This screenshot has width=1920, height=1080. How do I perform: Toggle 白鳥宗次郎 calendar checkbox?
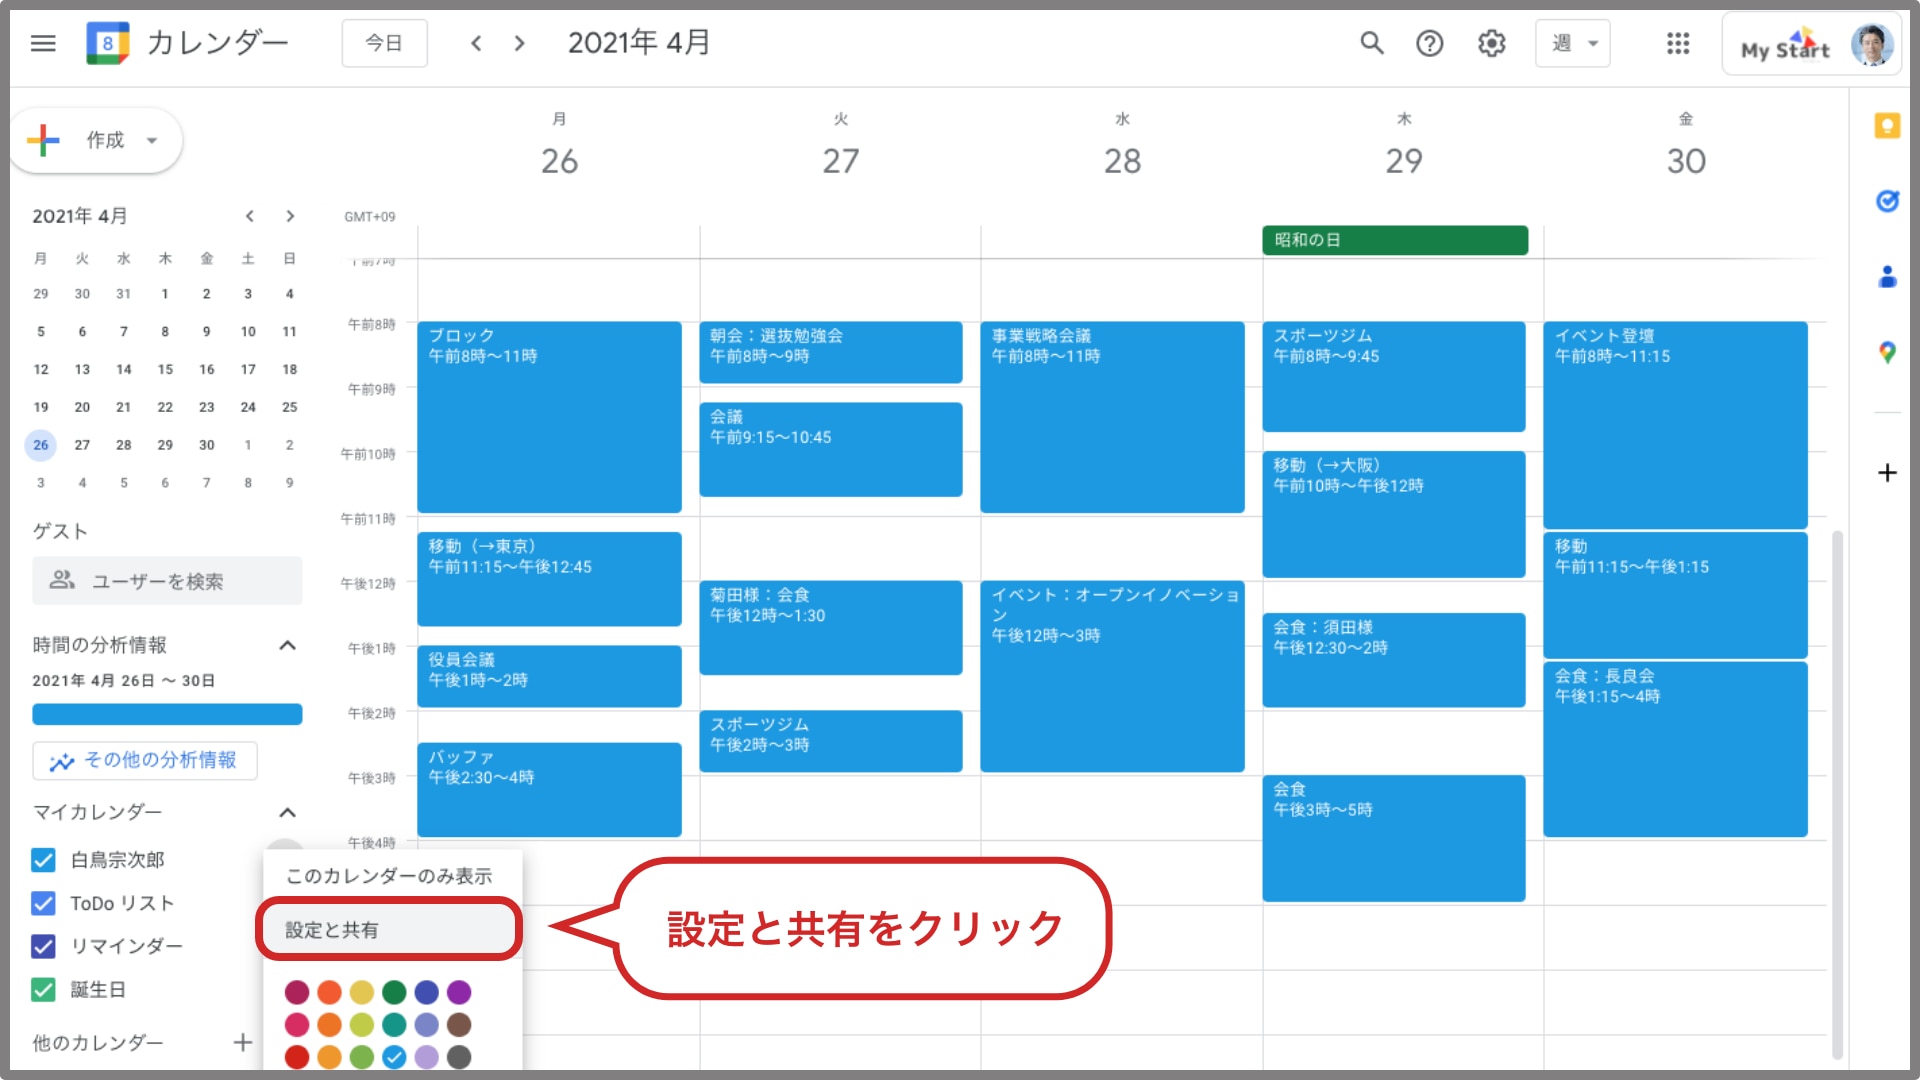click(43, 860)
